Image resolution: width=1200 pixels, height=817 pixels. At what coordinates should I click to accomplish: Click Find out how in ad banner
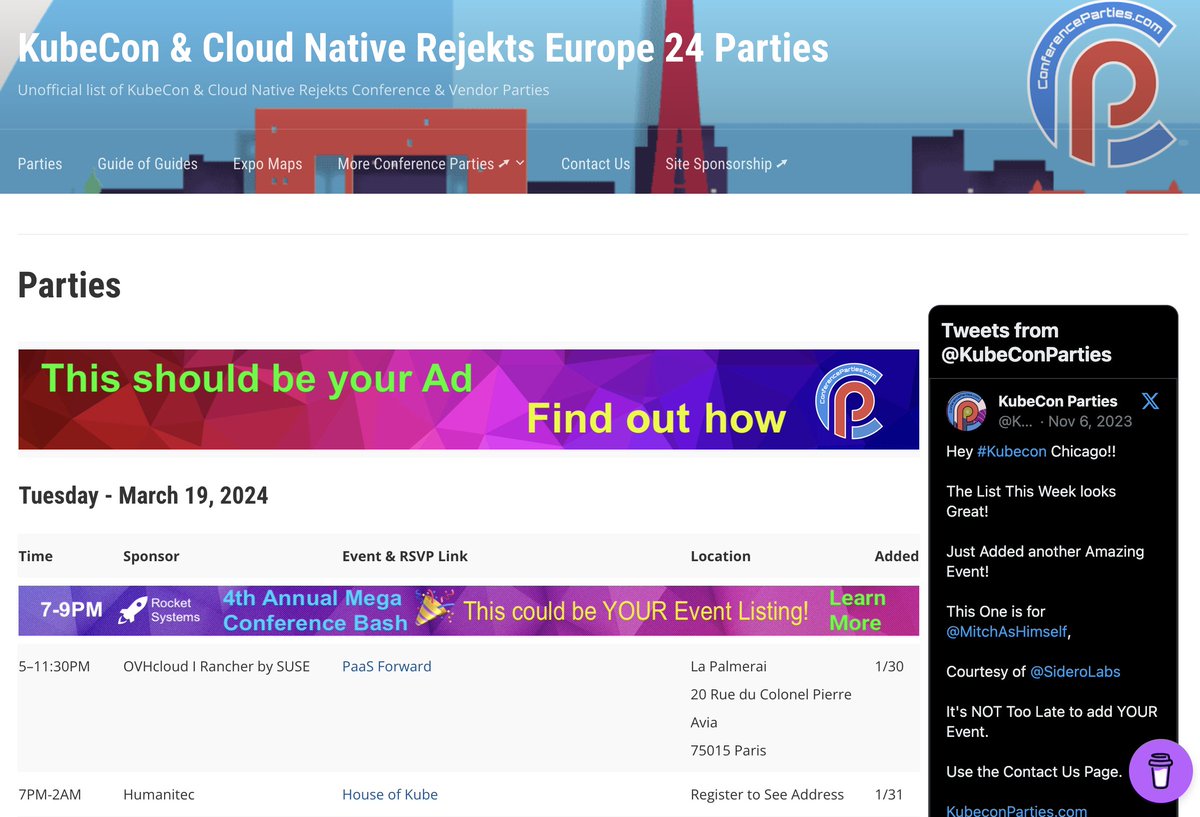tap(656, 418)
